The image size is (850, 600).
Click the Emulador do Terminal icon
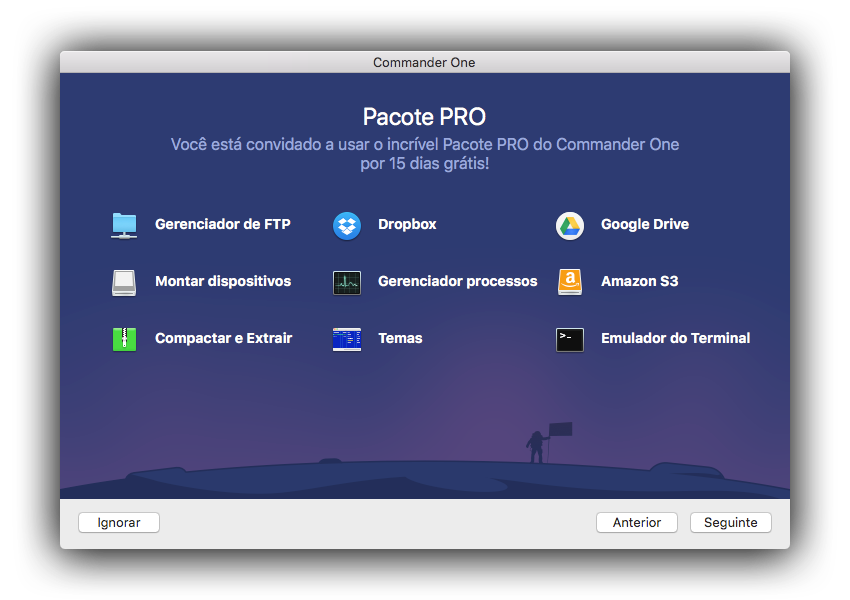[569, 339]
